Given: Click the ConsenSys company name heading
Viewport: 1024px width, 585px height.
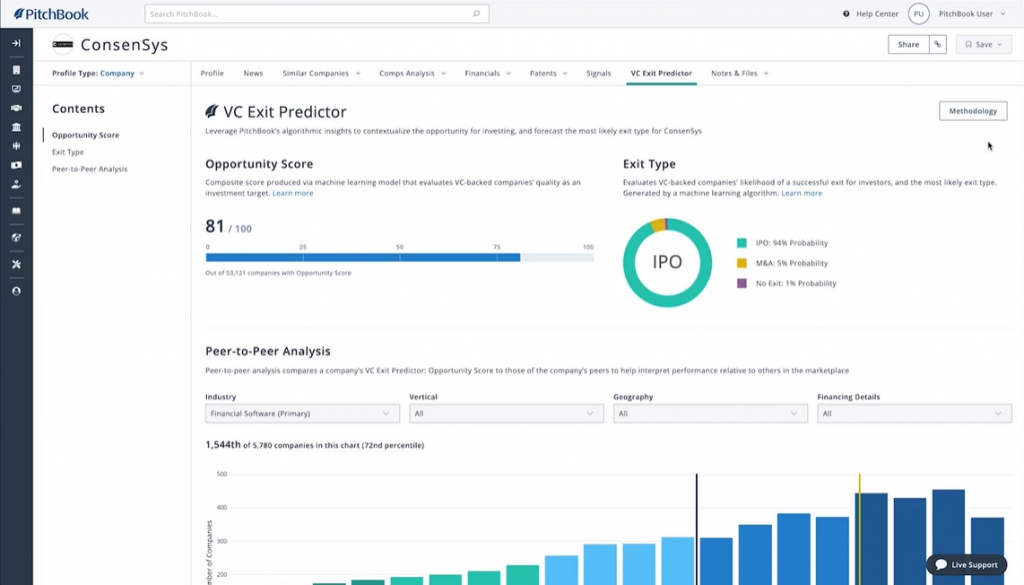Looking at the screenshot, I should point(124,44).
